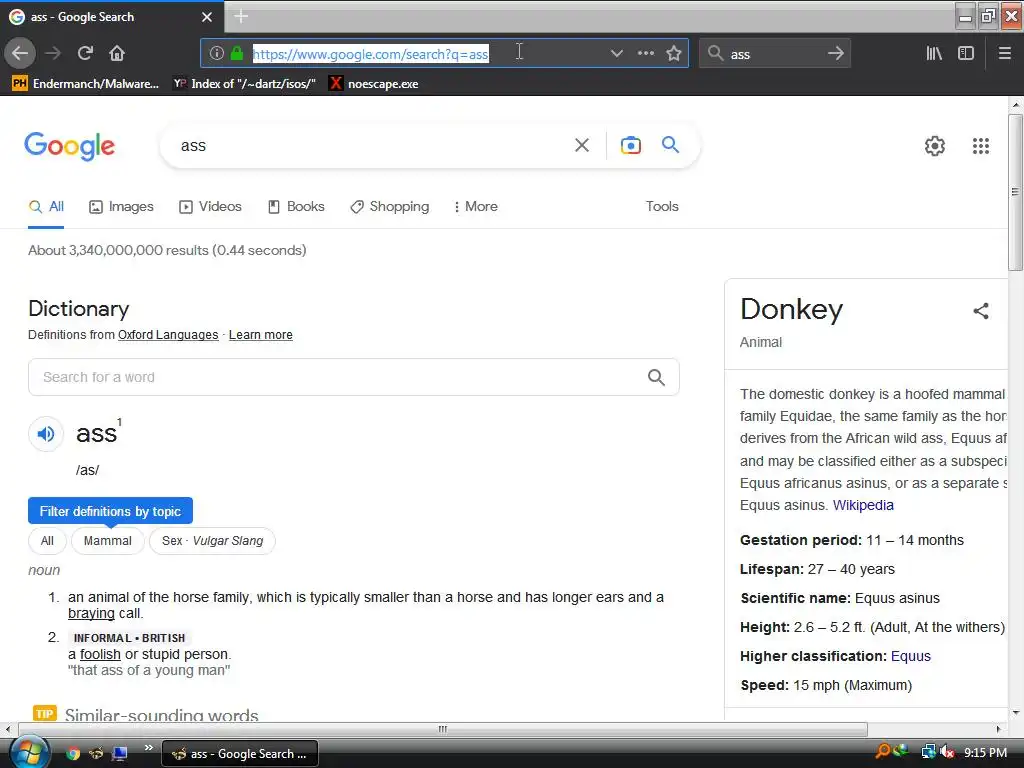Switch to Books tab
This screenshot has height=768, width=1024.
[x=296, y=206]
